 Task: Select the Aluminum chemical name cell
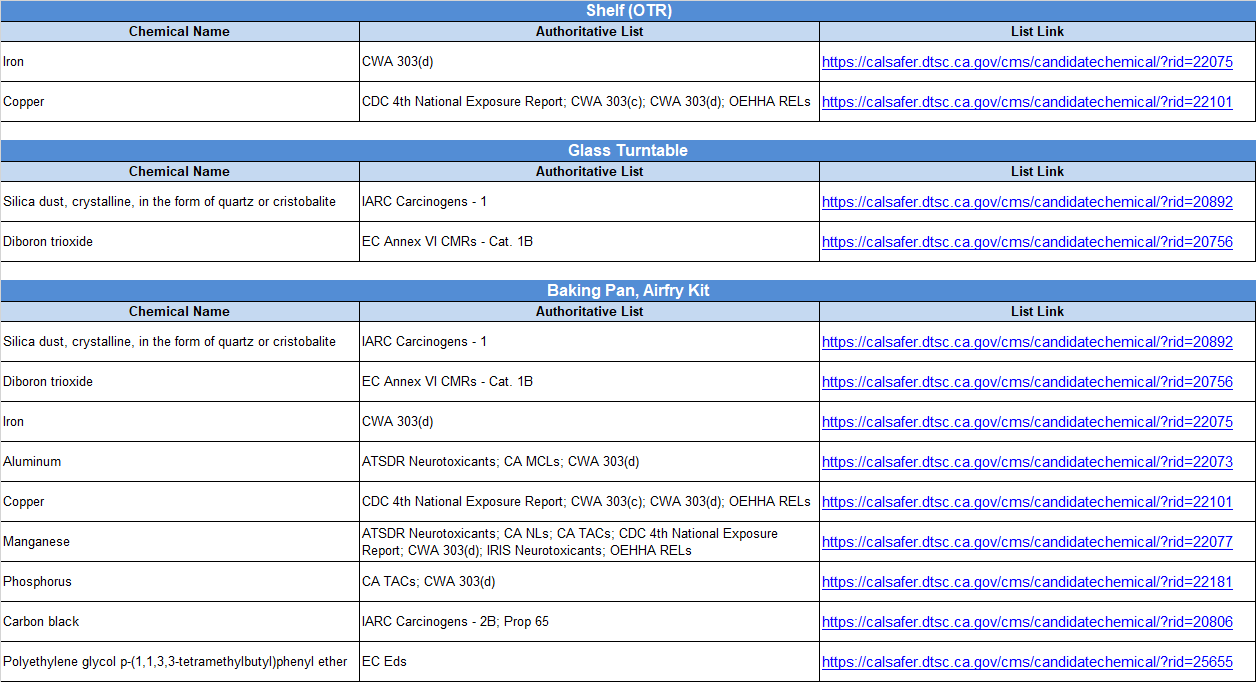[180, 462]
